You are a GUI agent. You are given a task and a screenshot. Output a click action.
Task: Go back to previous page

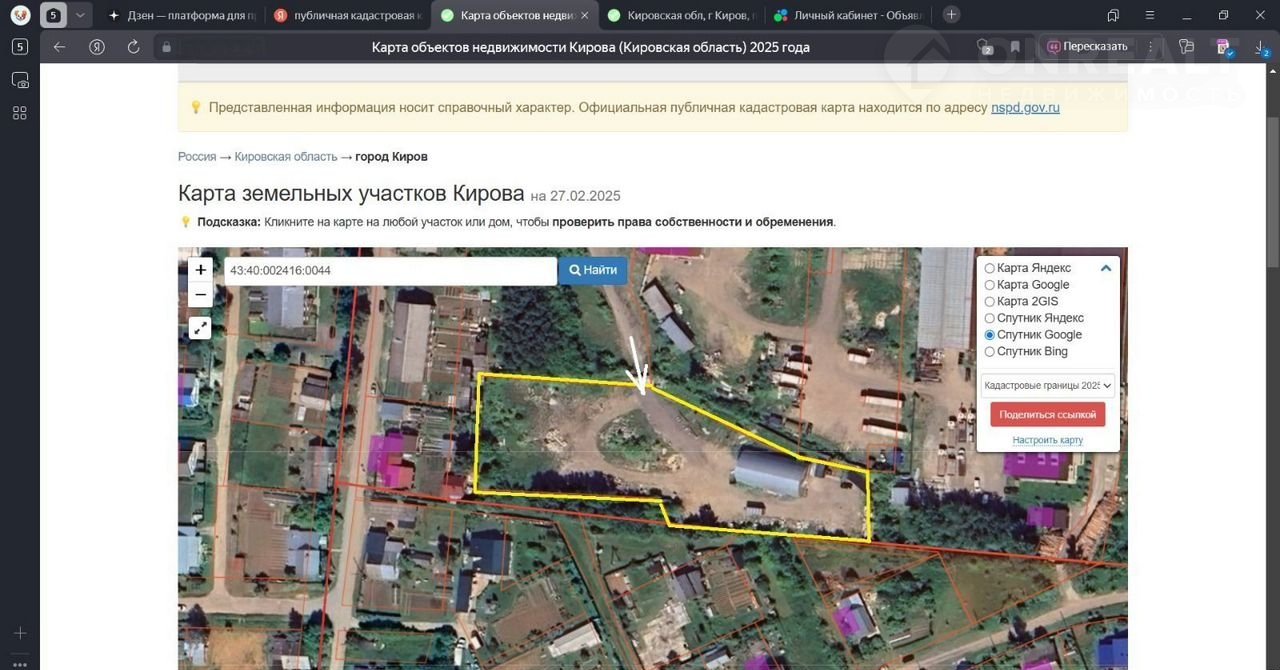tap(59, 47)
